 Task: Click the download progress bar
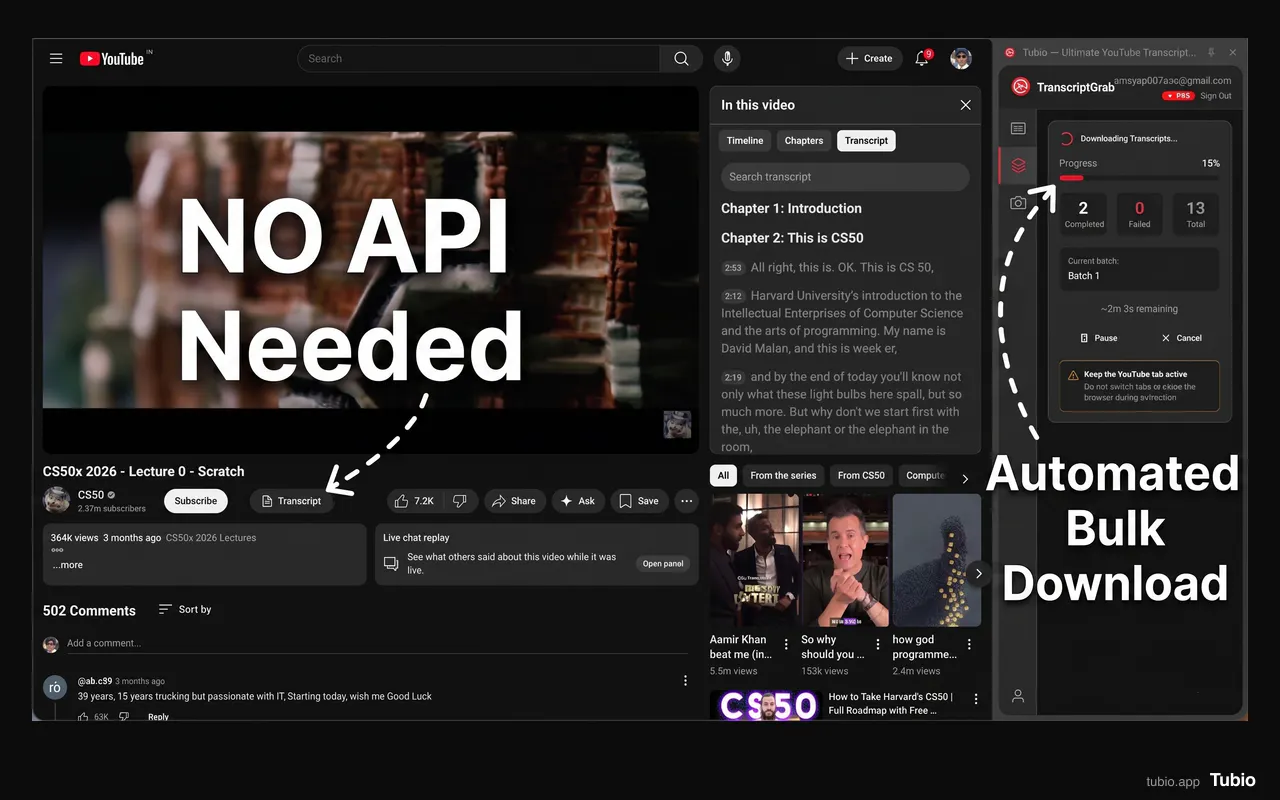1139,178
